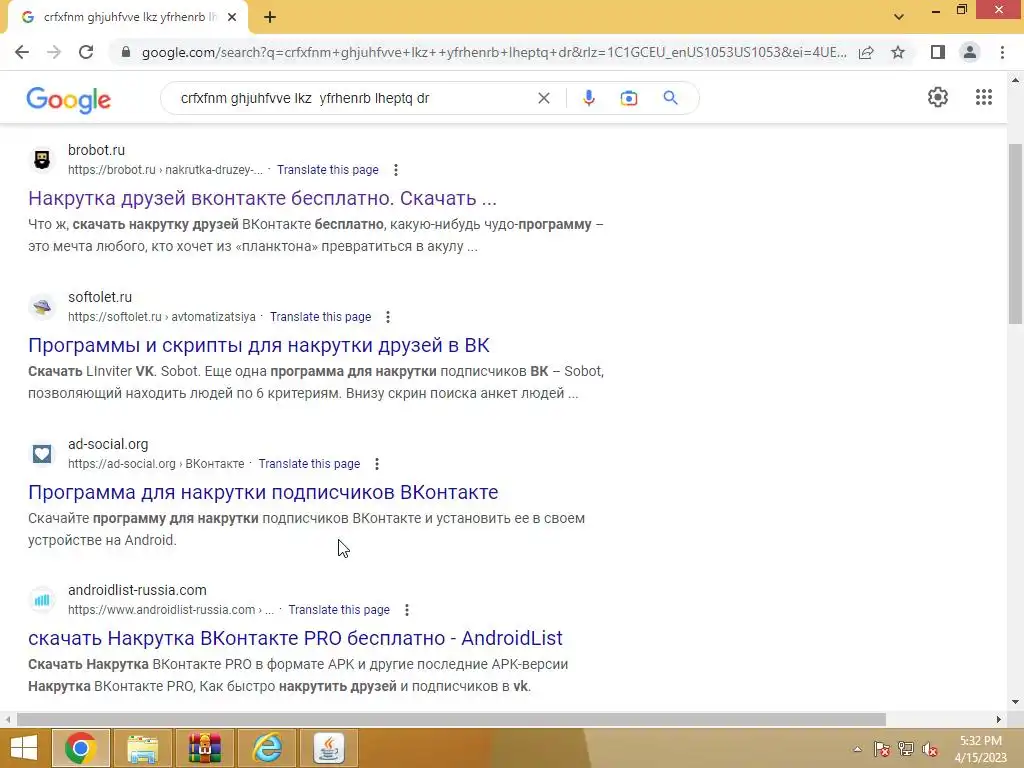Click the androidlist-russia.com site favicon

point(42,600)
